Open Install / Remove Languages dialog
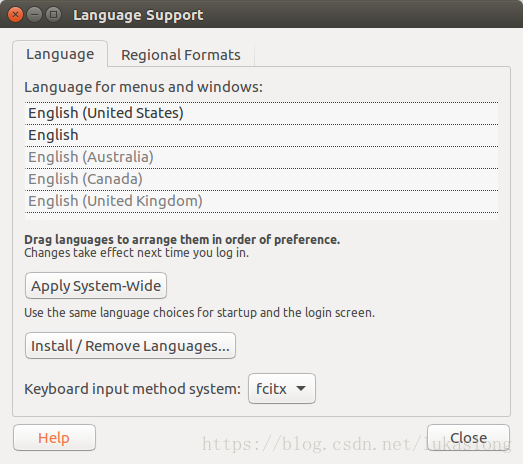Image resolution: width=523 pixels, height=464 pixels. (x=130, y=346)
